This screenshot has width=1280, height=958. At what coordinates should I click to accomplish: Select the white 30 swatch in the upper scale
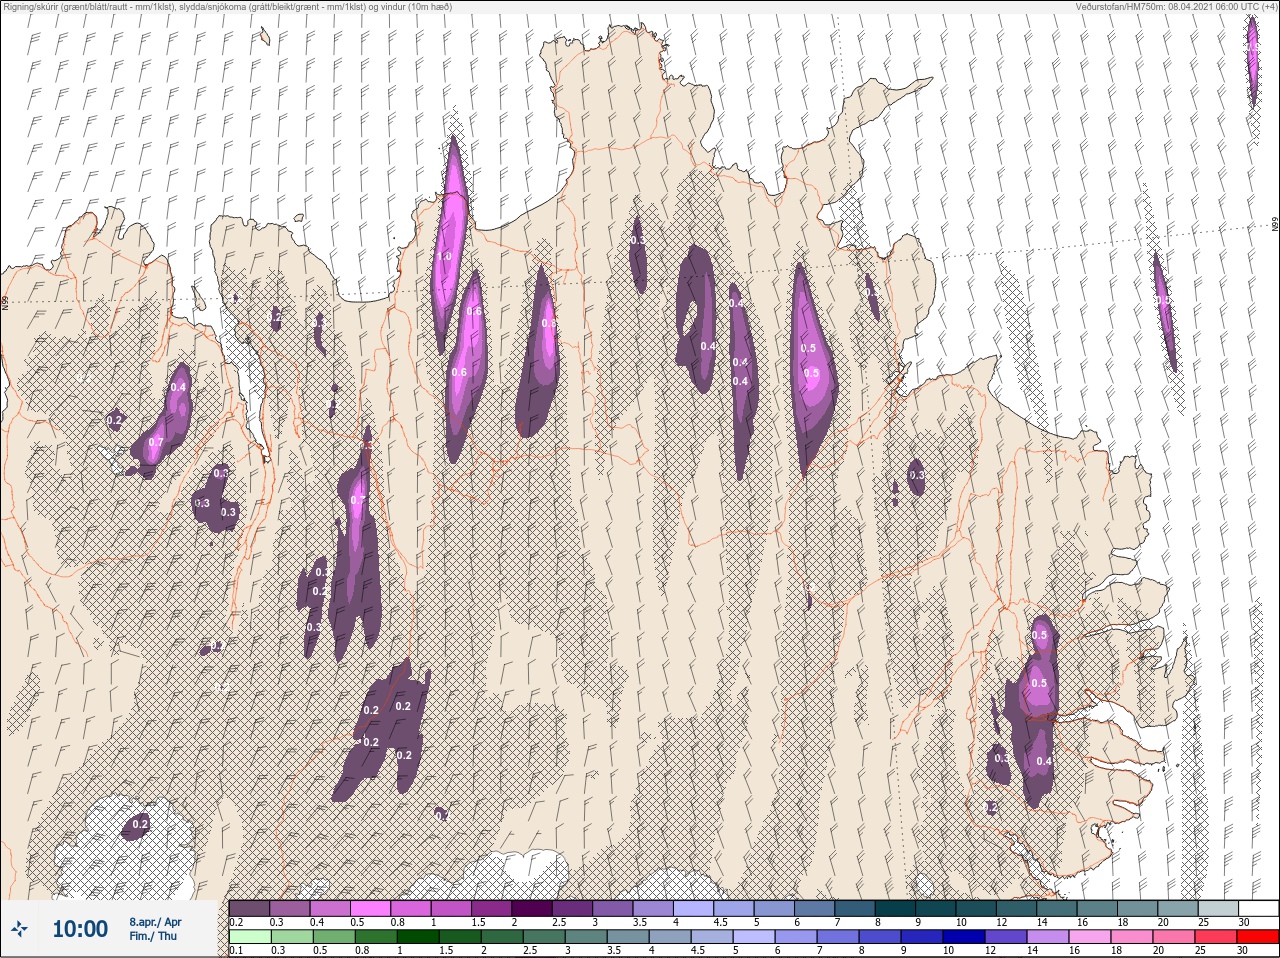pyautogui.click(x=1259, y=908)
